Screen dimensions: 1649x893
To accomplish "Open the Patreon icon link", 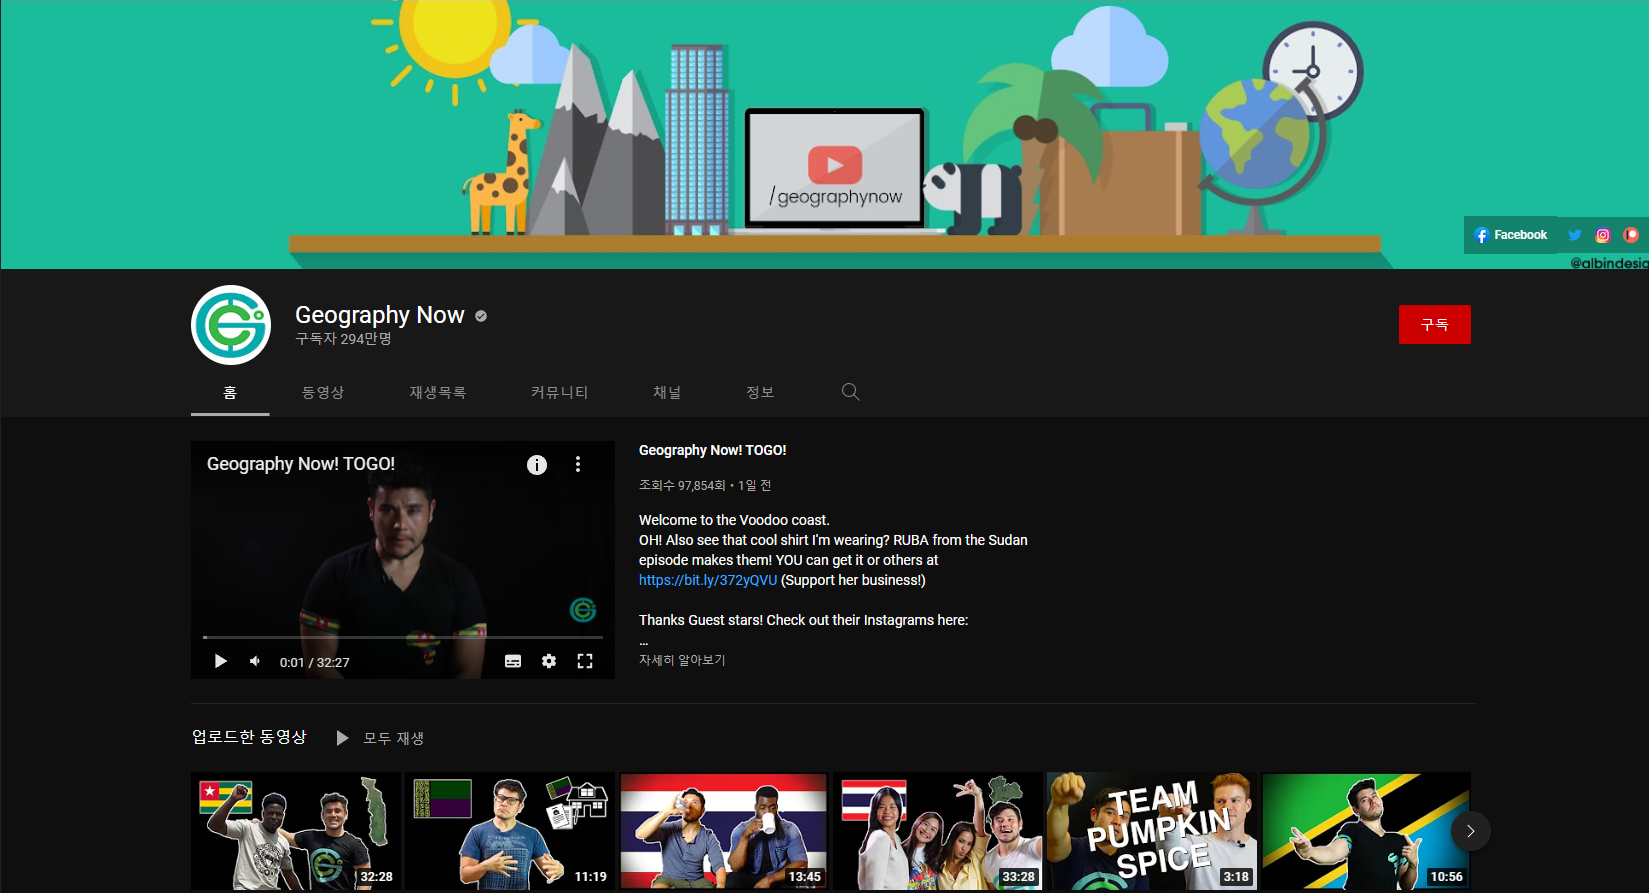I will pyautogui.click(x=1631, y=235).
